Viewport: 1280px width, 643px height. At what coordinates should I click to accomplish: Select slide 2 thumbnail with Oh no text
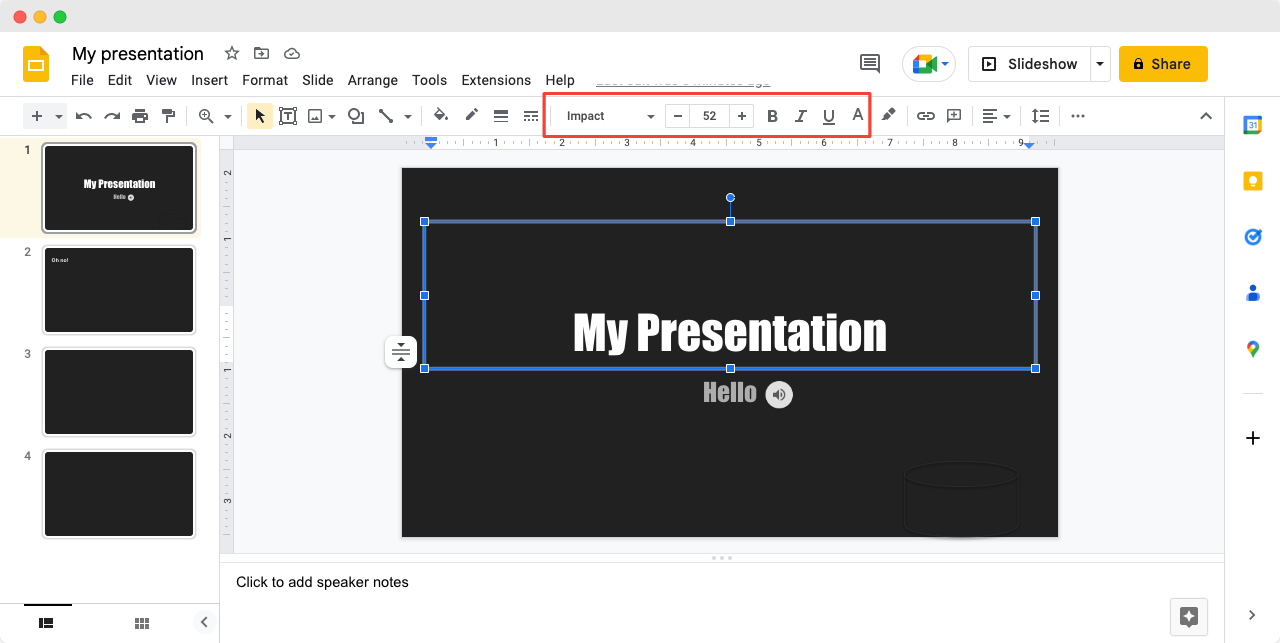pos(119,290)
